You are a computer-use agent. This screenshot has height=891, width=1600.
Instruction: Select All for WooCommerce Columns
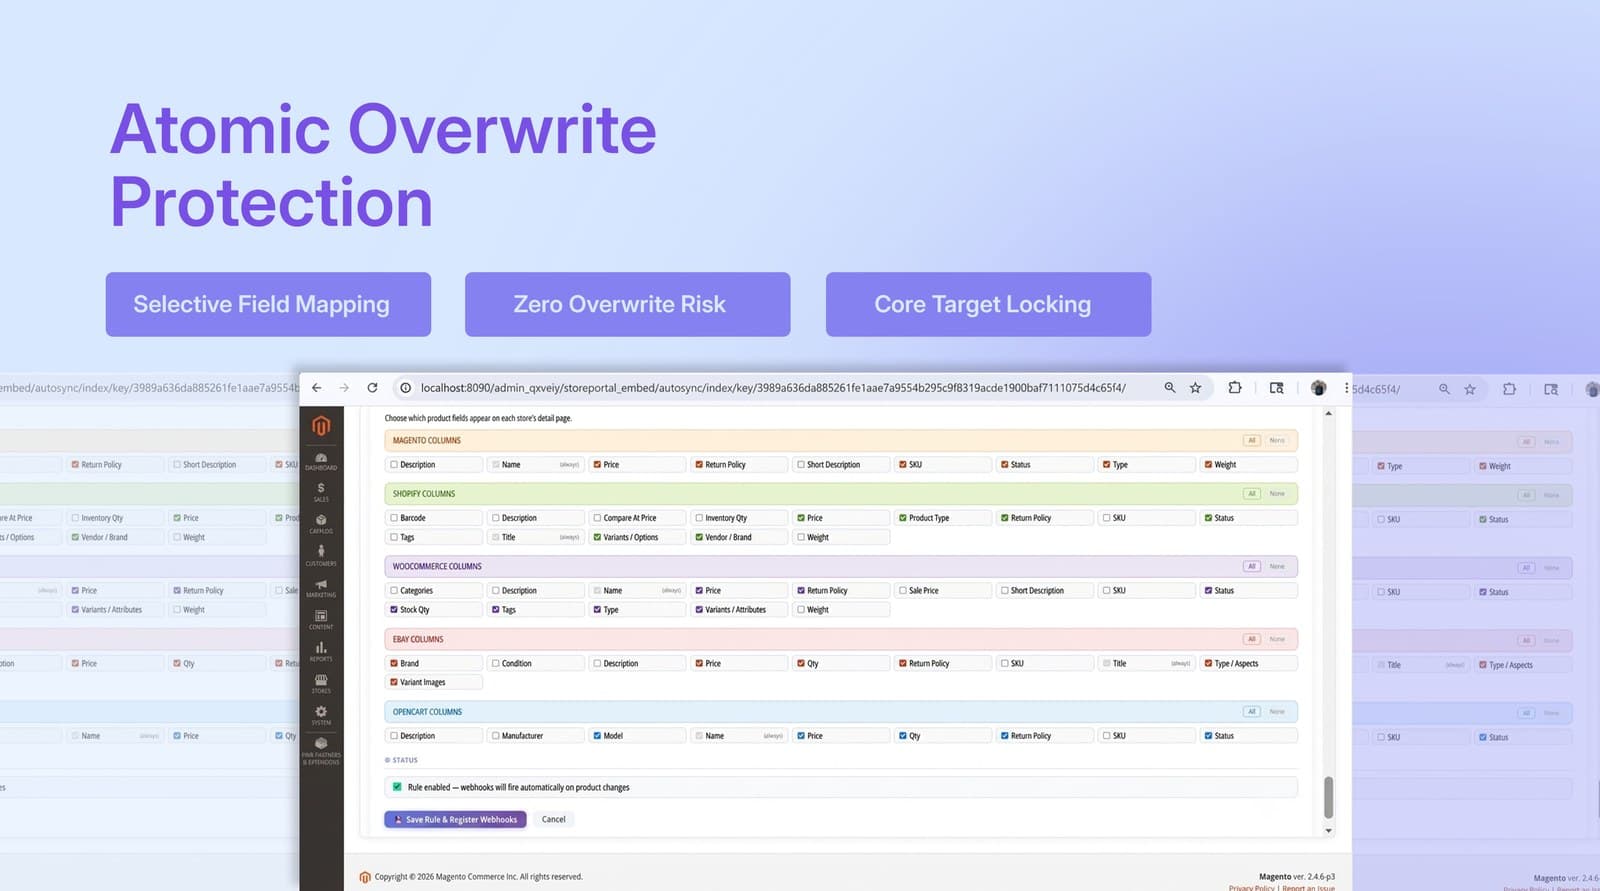click(1251, 566)
